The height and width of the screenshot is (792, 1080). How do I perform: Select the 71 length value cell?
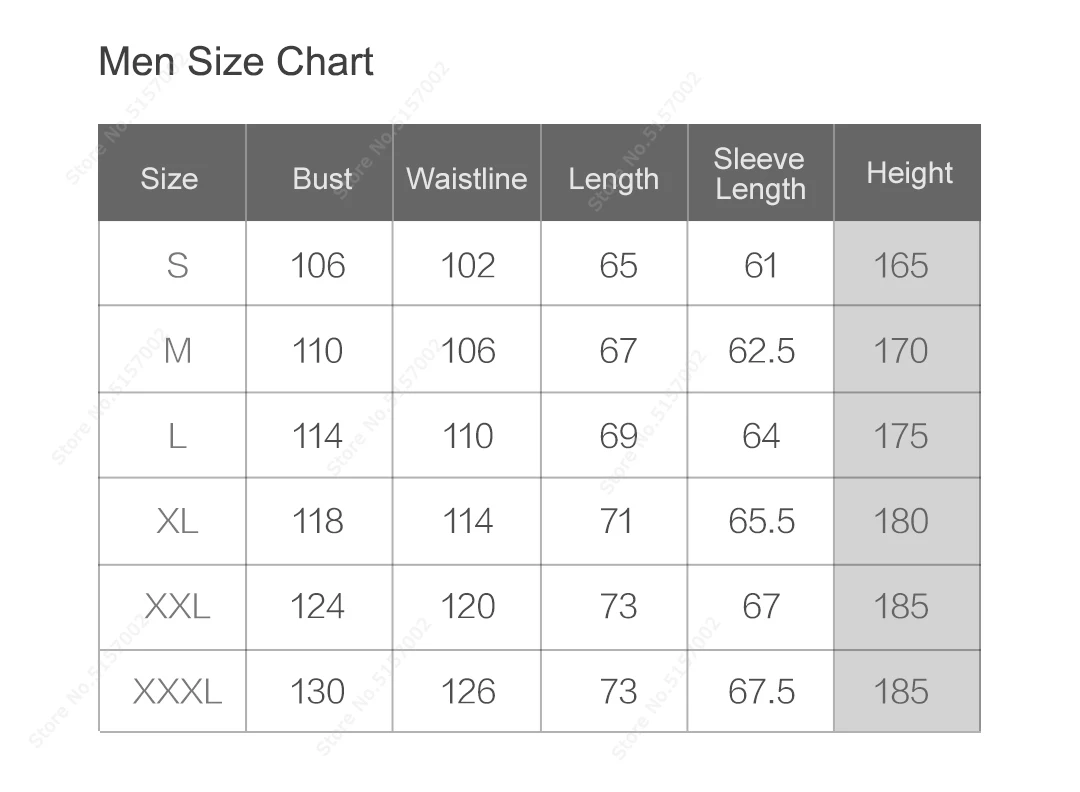[x=617, y=521]
